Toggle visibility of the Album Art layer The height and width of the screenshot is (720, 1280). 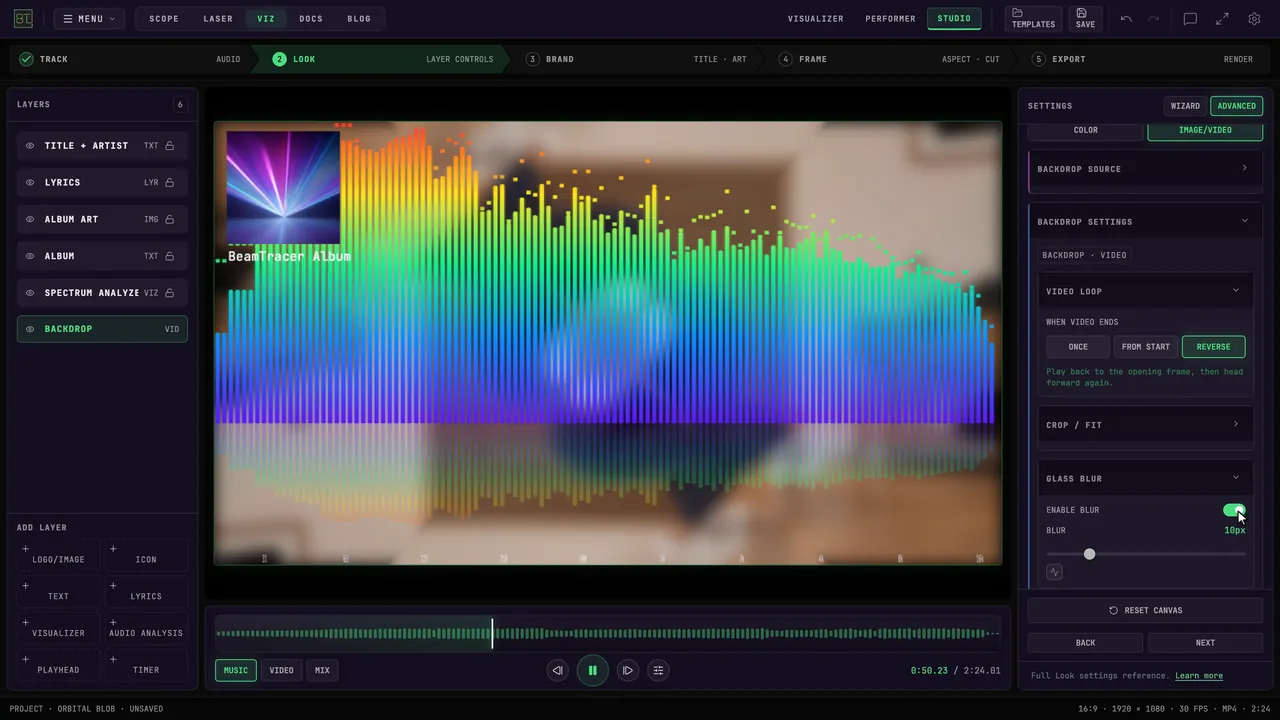tap(30, 219)
